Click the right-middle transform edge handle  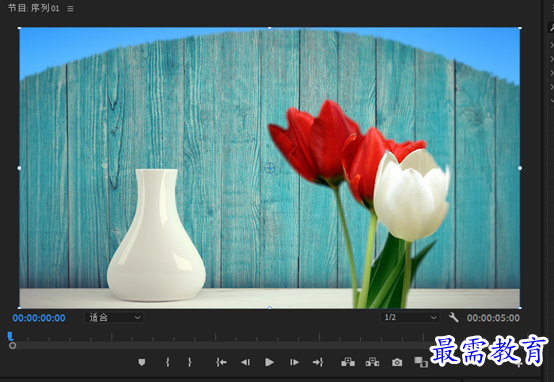520,168
